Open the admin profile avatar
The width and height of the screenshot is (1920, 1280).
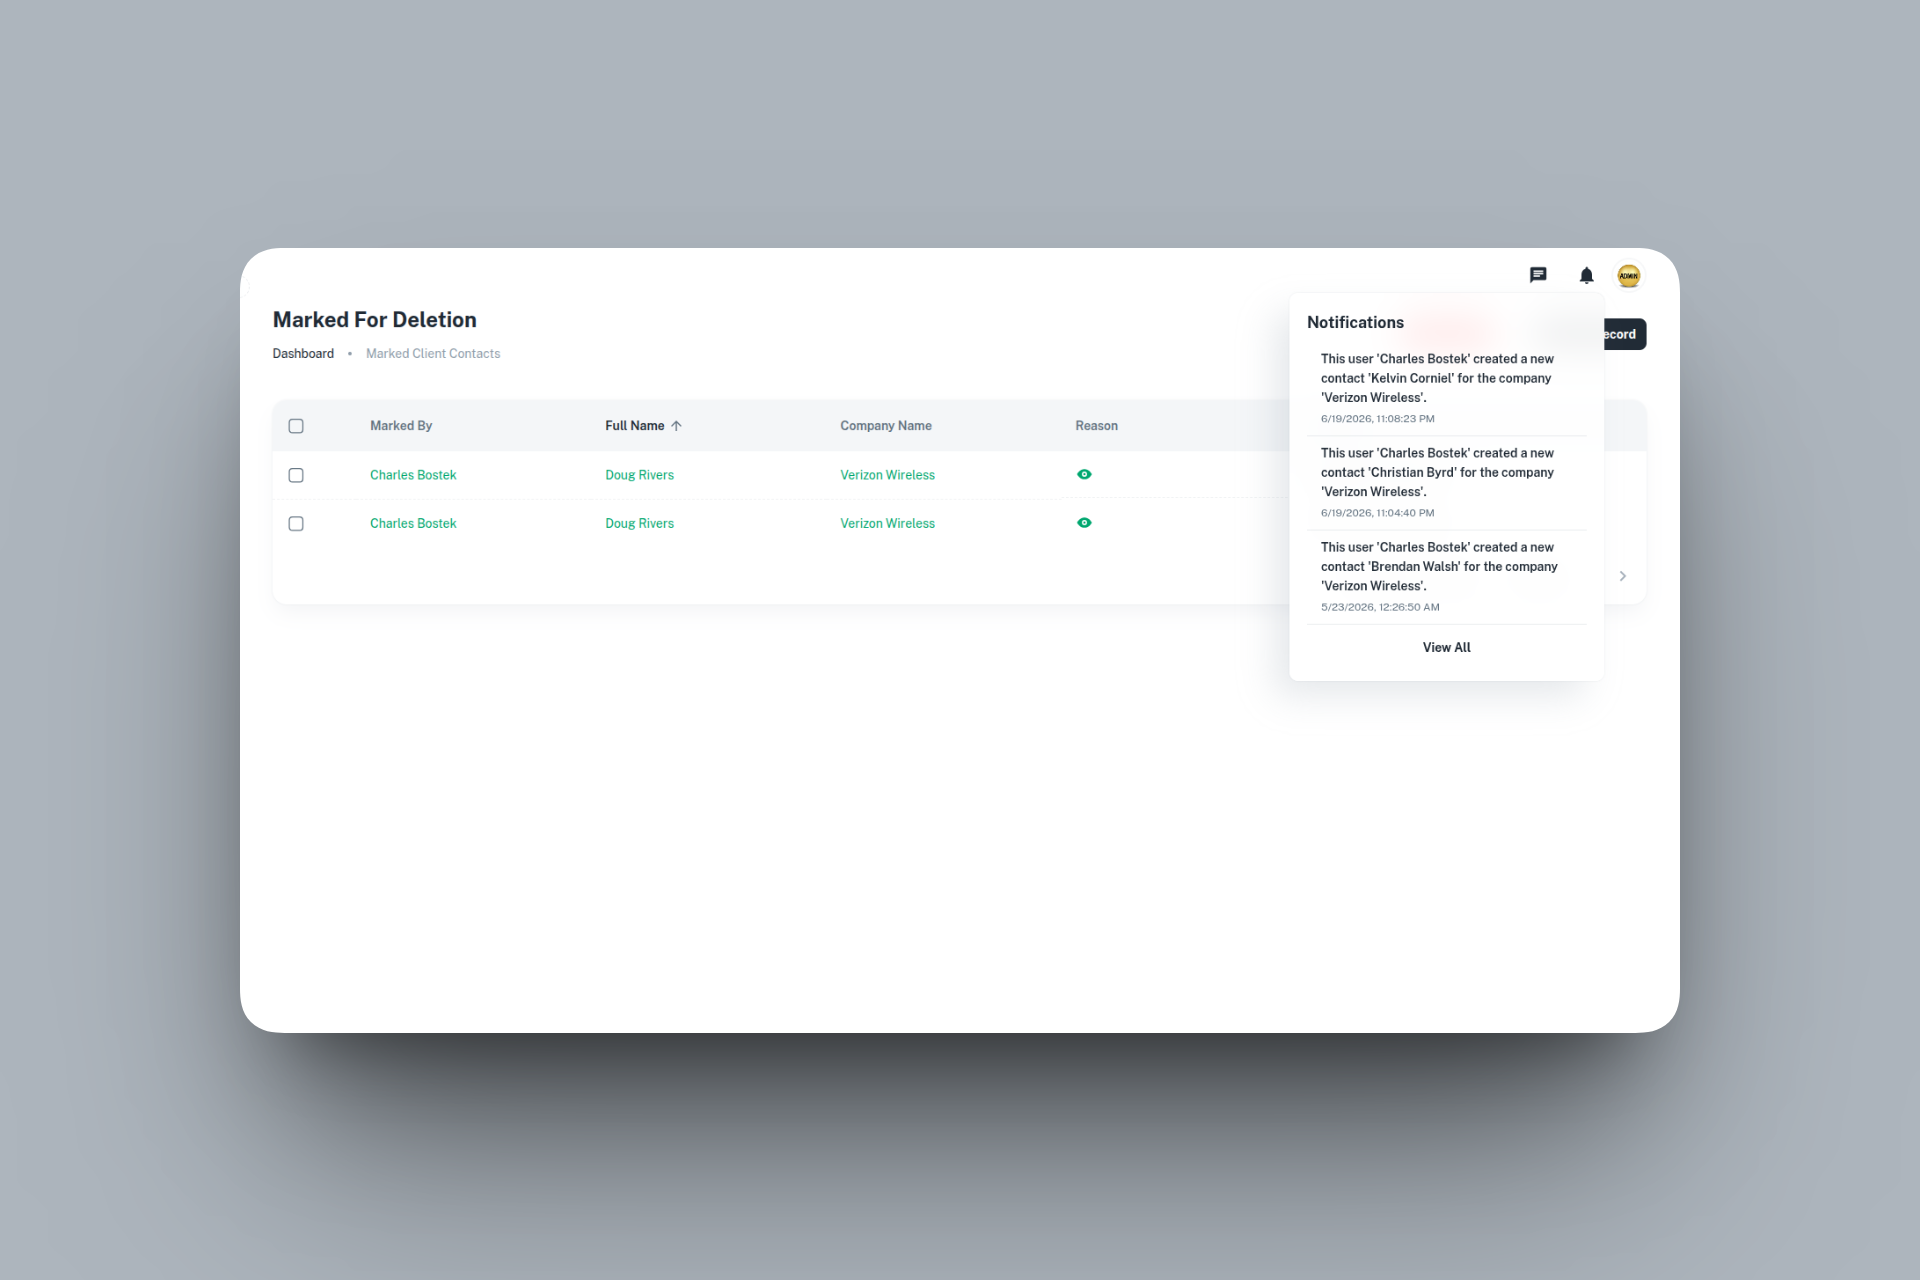coord(1628,275)
